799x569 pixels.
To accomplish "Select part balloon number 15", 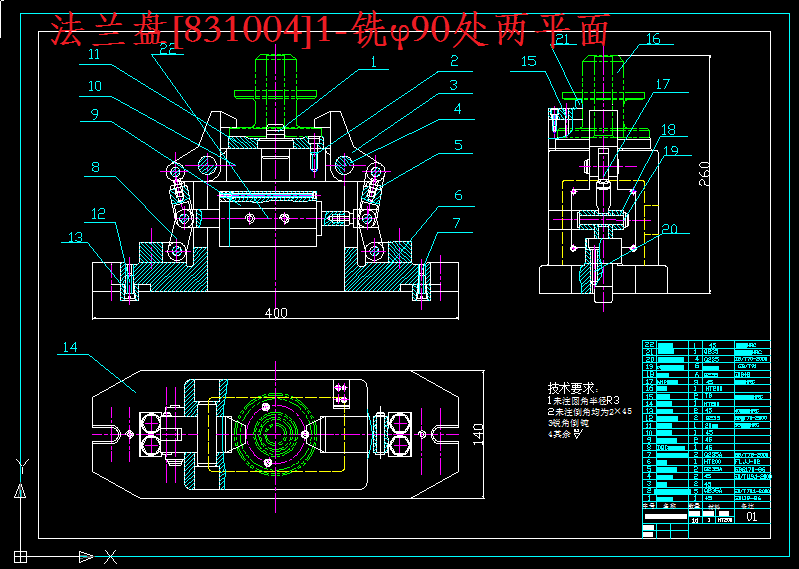I will tap(528, 61).
